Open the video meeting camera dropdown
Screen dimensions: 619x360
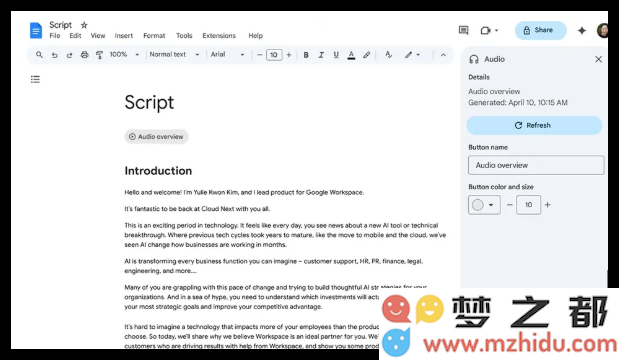point(489,30)
